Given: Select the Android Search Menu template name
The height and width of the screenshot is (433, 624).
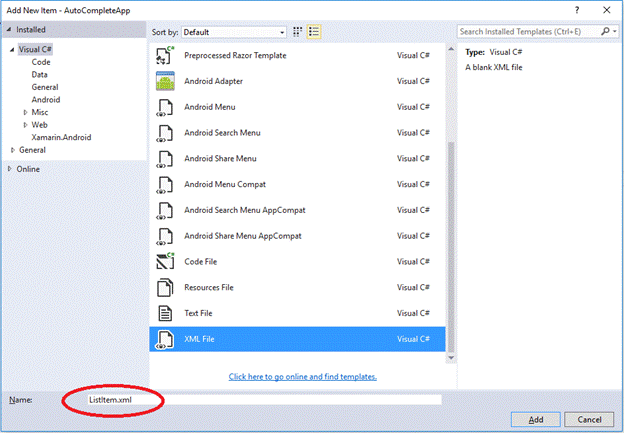Looking at the screenshot, I should (x=222, y=133).
